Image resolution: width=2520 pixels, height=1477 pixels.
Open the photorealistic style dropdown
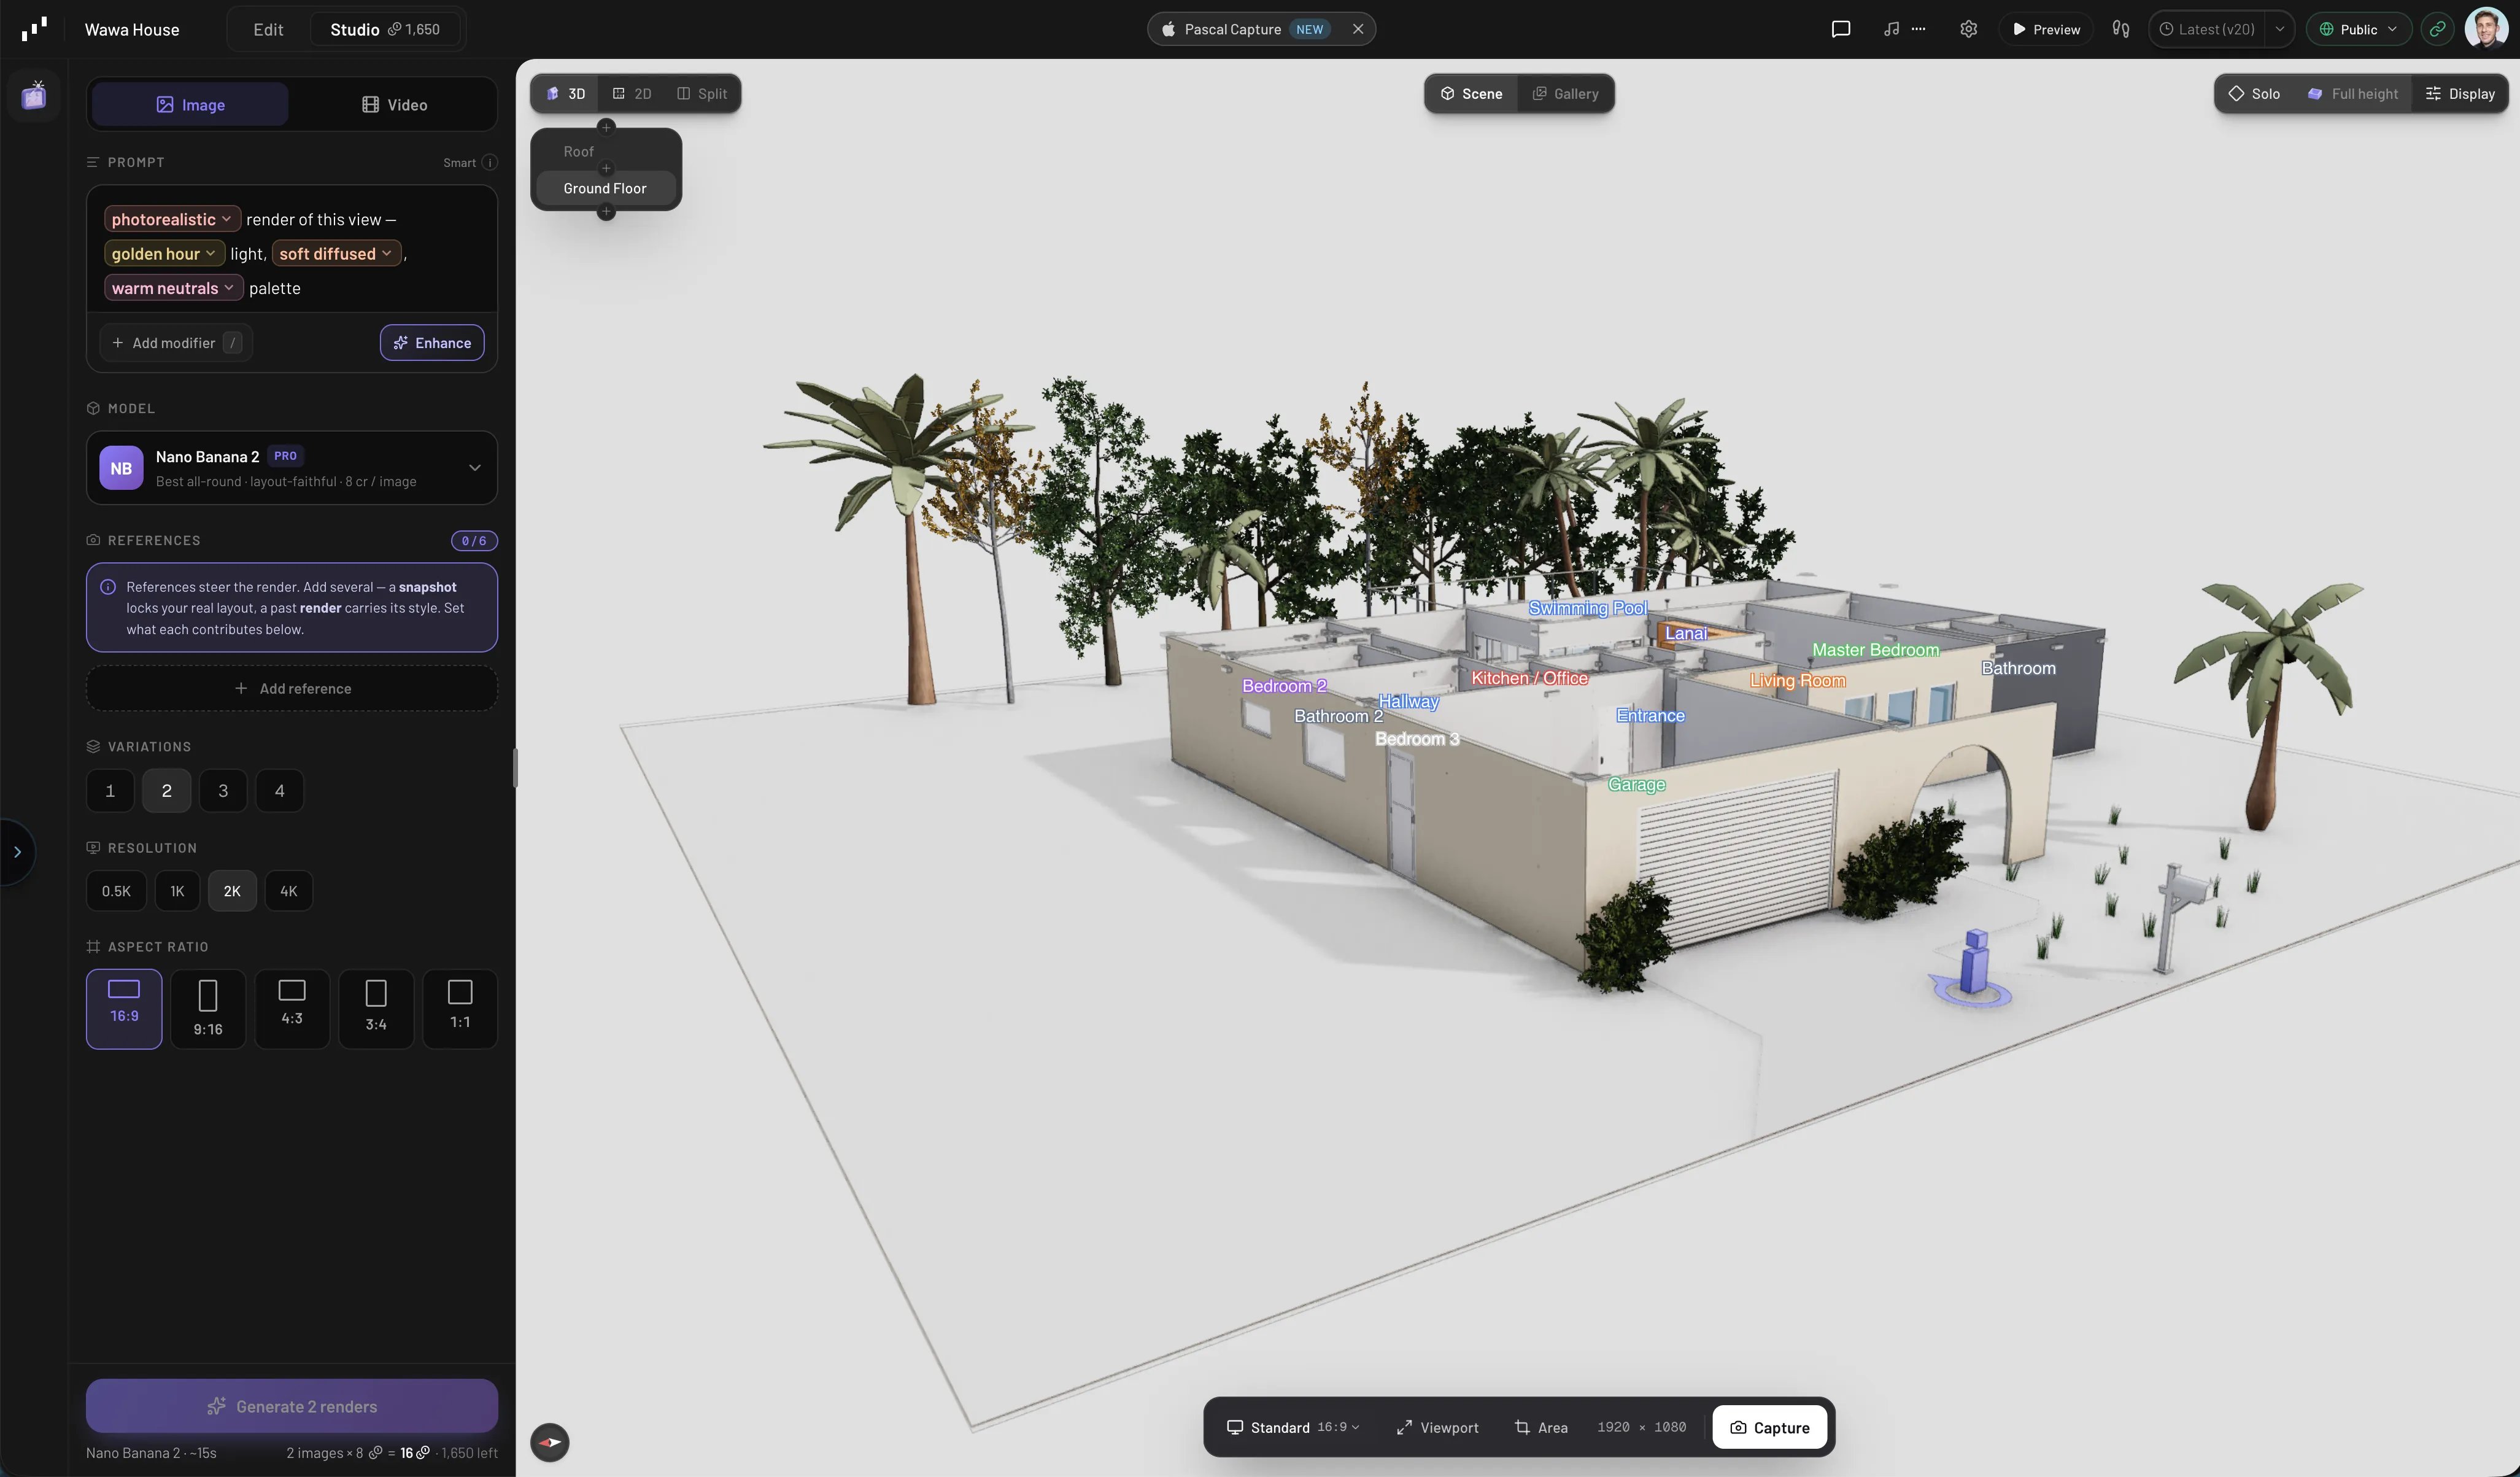pyautogui.click(x=172, y=219)
